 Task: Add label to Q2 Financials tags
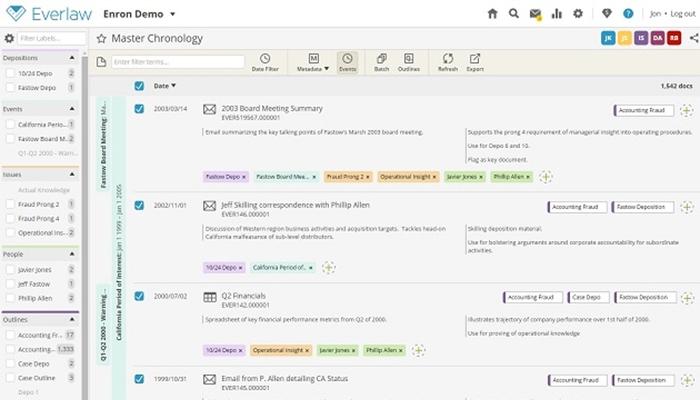(x=418, y=350)
